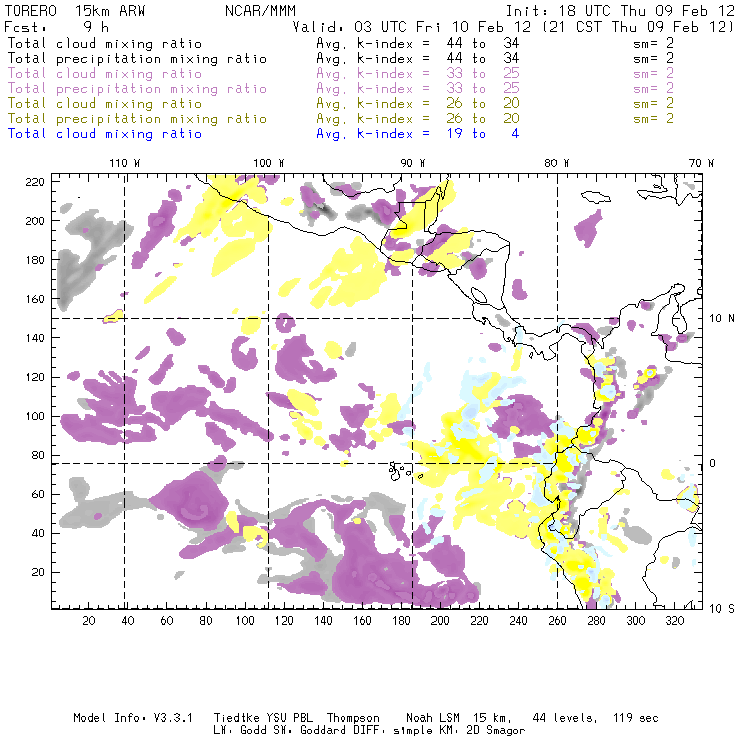Click 'Init: 18 UTC Thu 09 Feb 12' text
The image size is (740, 740).
pyautogui.click(x=620, y=11)
